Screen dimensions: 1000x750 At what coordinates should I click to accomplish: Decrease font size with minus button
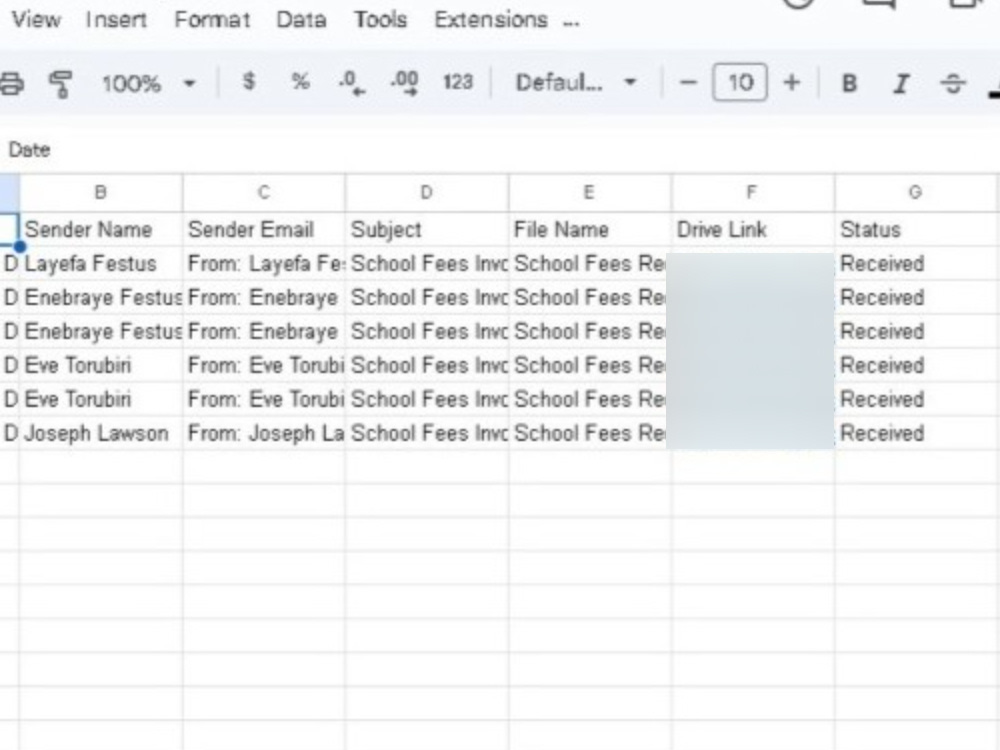(688, 82)
